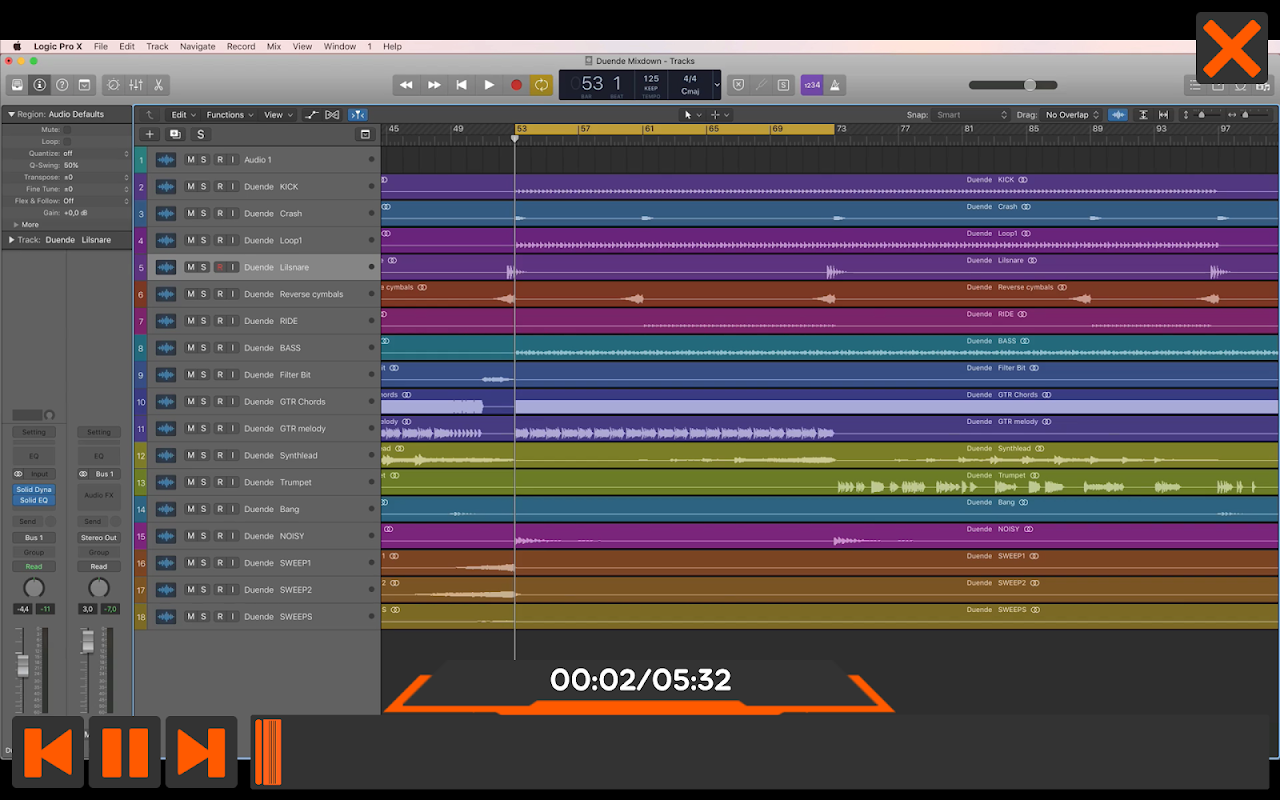The width and height of the screenshot is (1280, 800).
Task: Click the Solid EQ plugin slot
Action: pyautogui.click(x=34, y=500)
